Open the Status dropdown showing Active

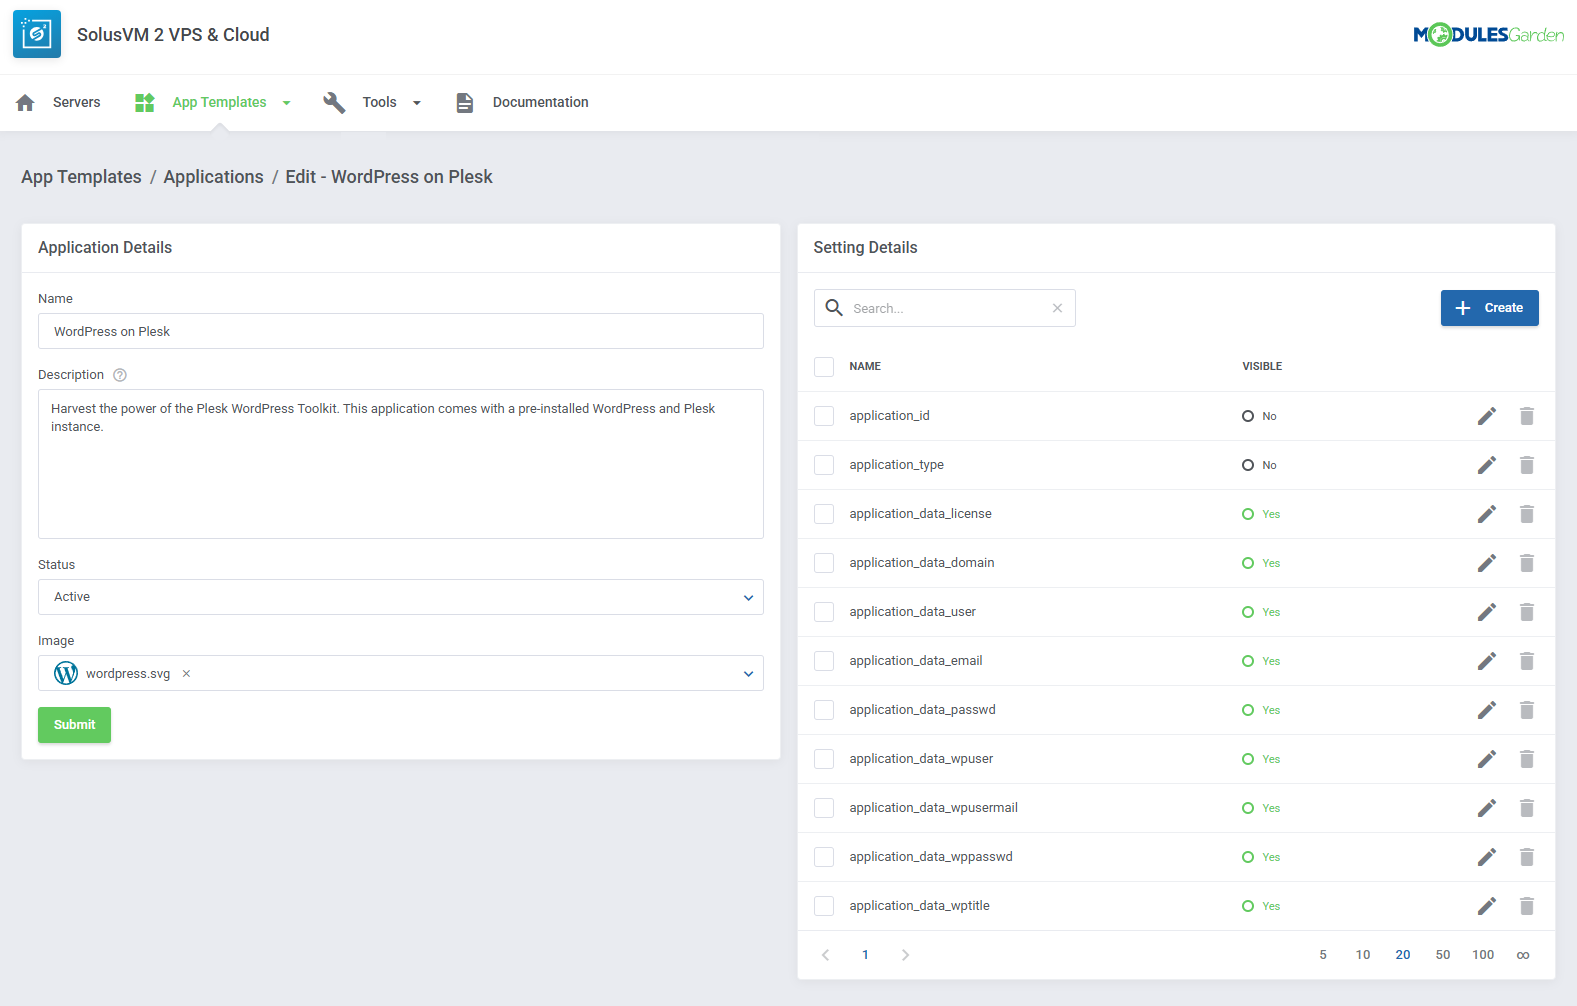tap(401, 597)
